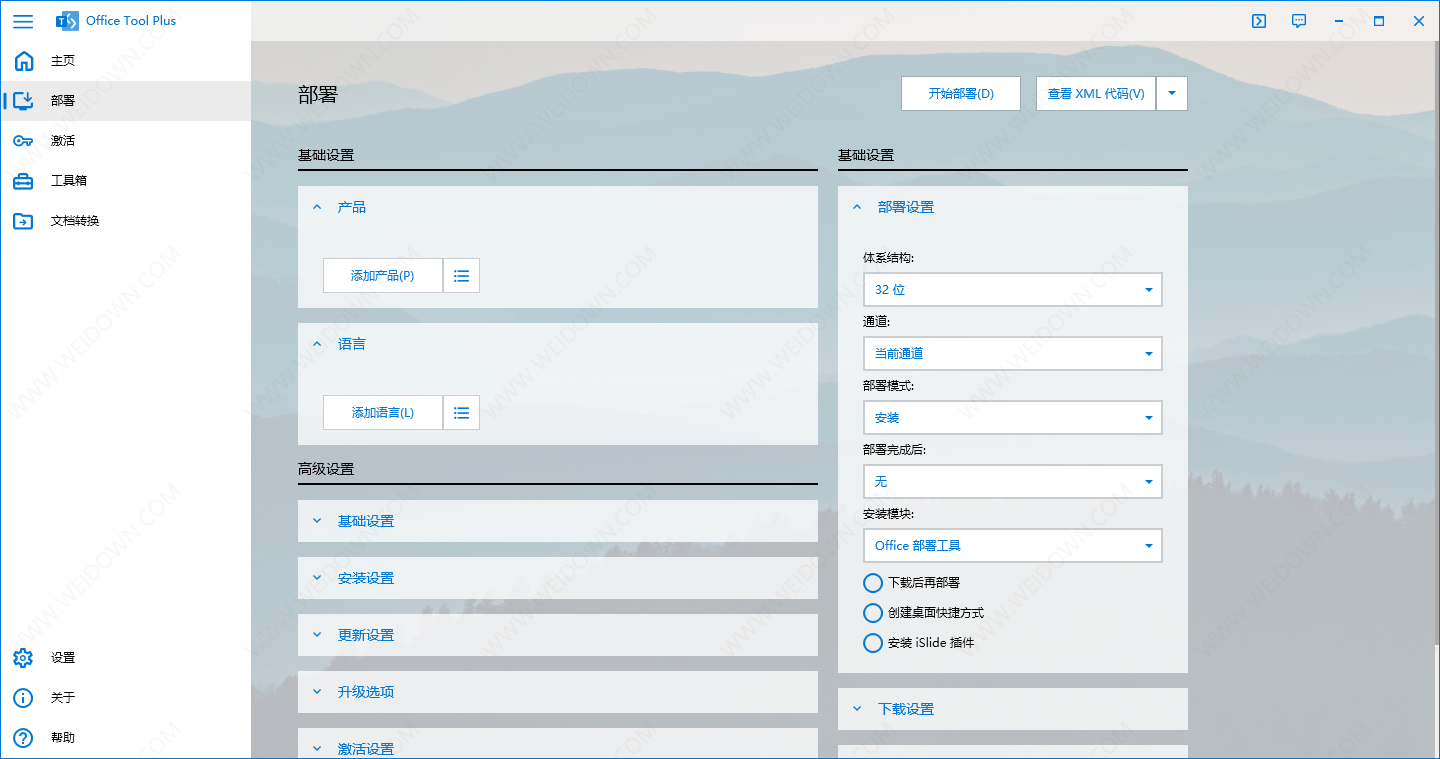Enable the 创建桌面快捷方式 option

coord(873,613)
